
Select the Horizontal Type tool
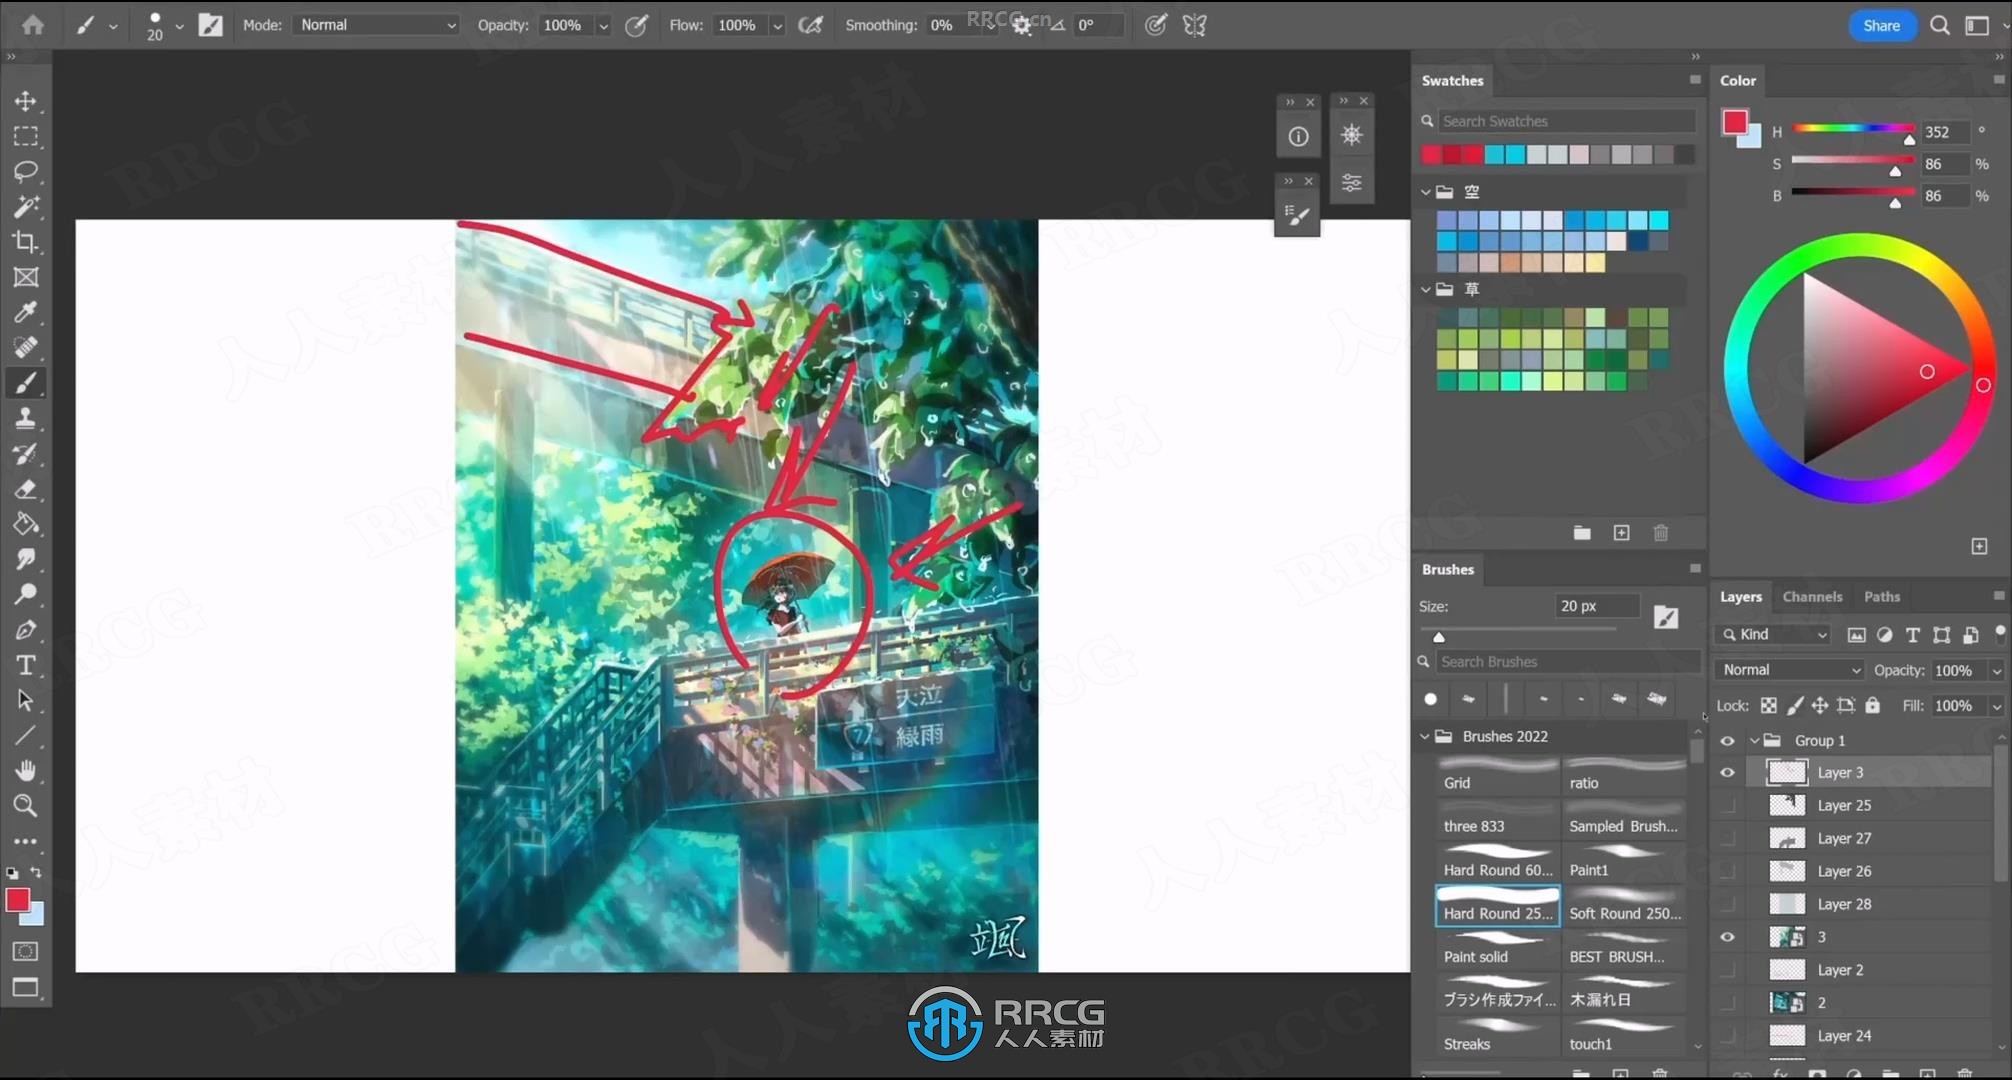coord(26,665)
